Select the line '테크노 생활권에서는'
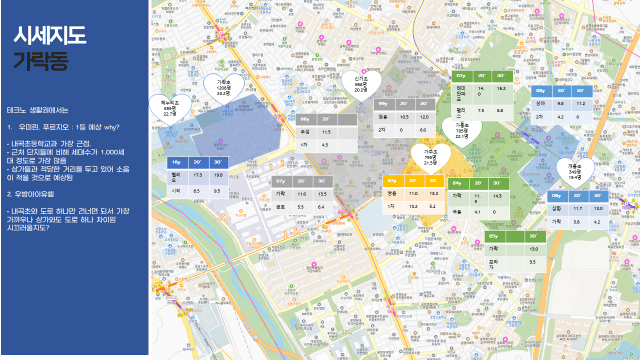This screenshot has height=360, width=640. [x=37, y=110]
